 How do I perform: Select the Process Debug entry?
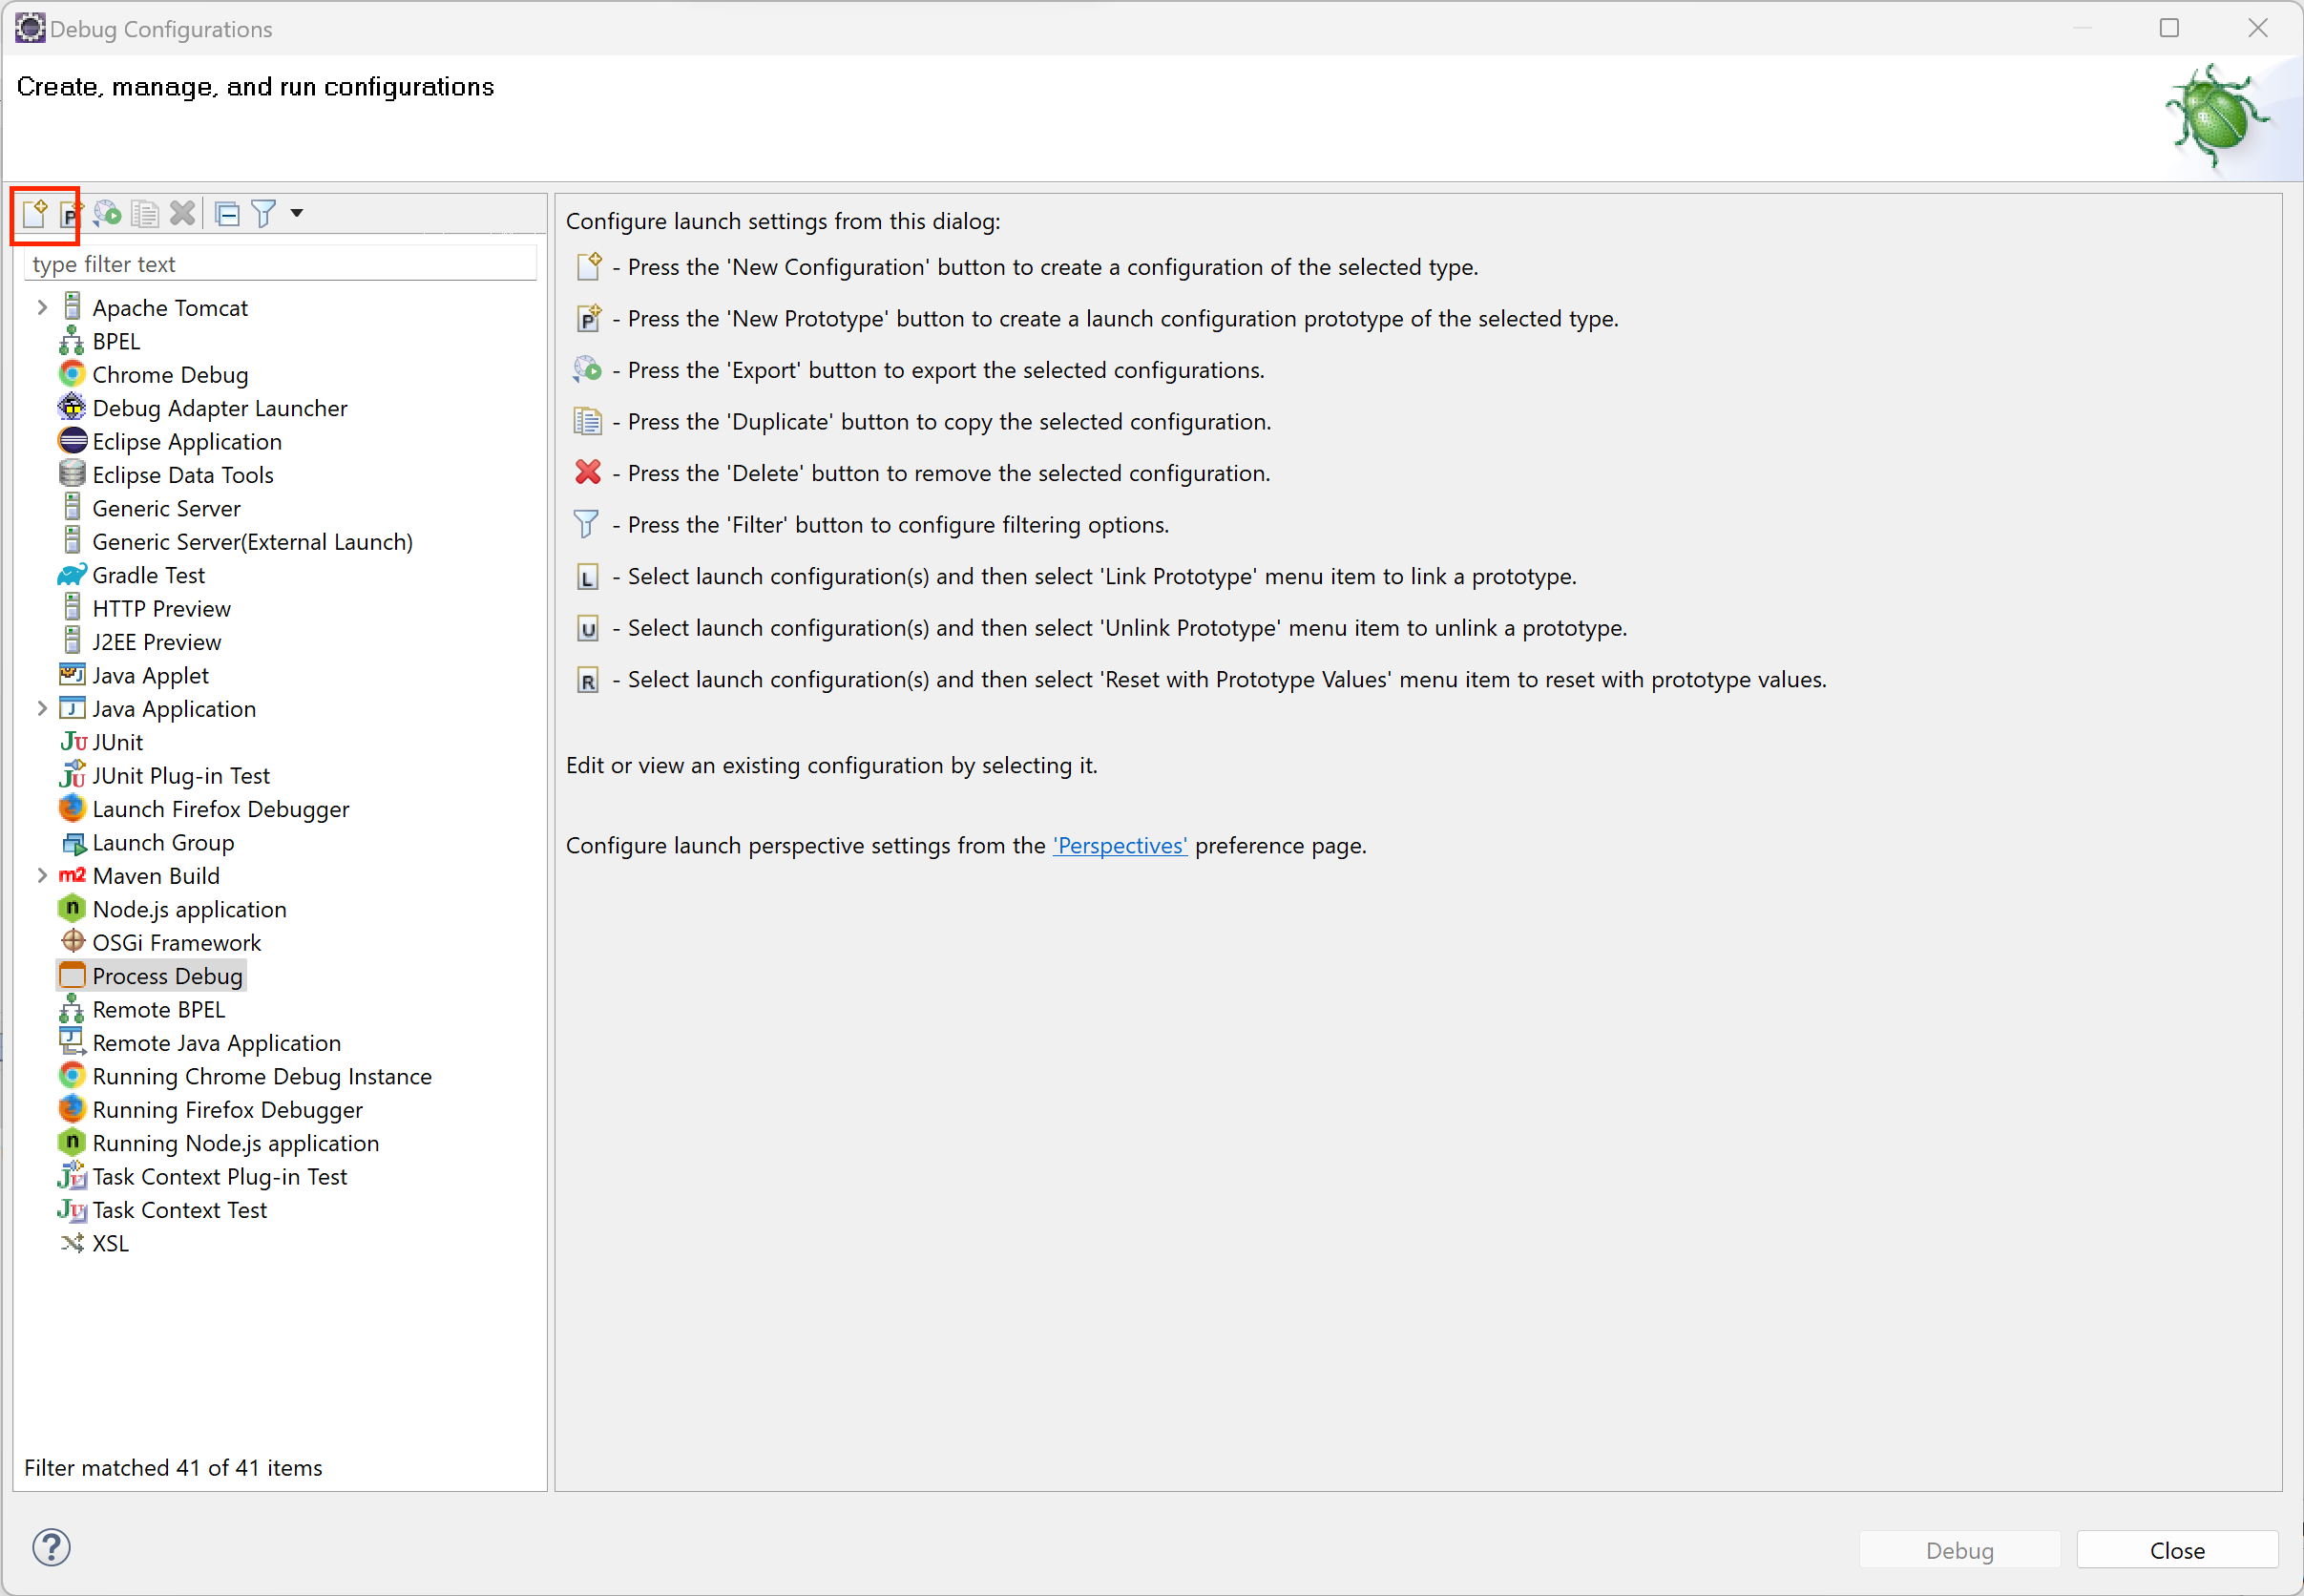coord(167,976)
